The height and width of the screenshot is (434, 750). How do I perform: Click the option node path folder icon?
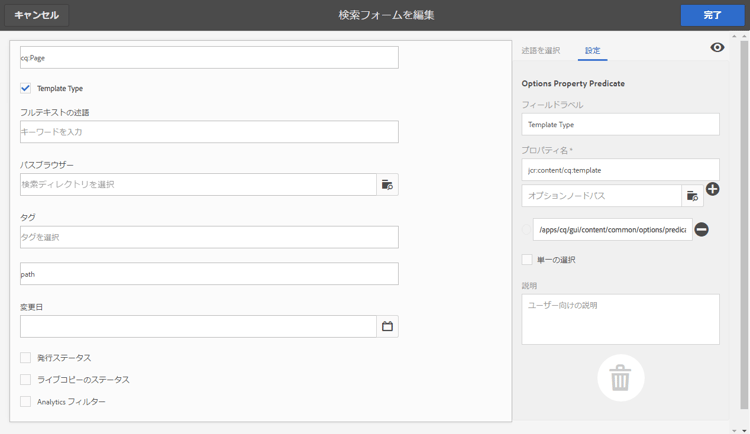point(692,196)
